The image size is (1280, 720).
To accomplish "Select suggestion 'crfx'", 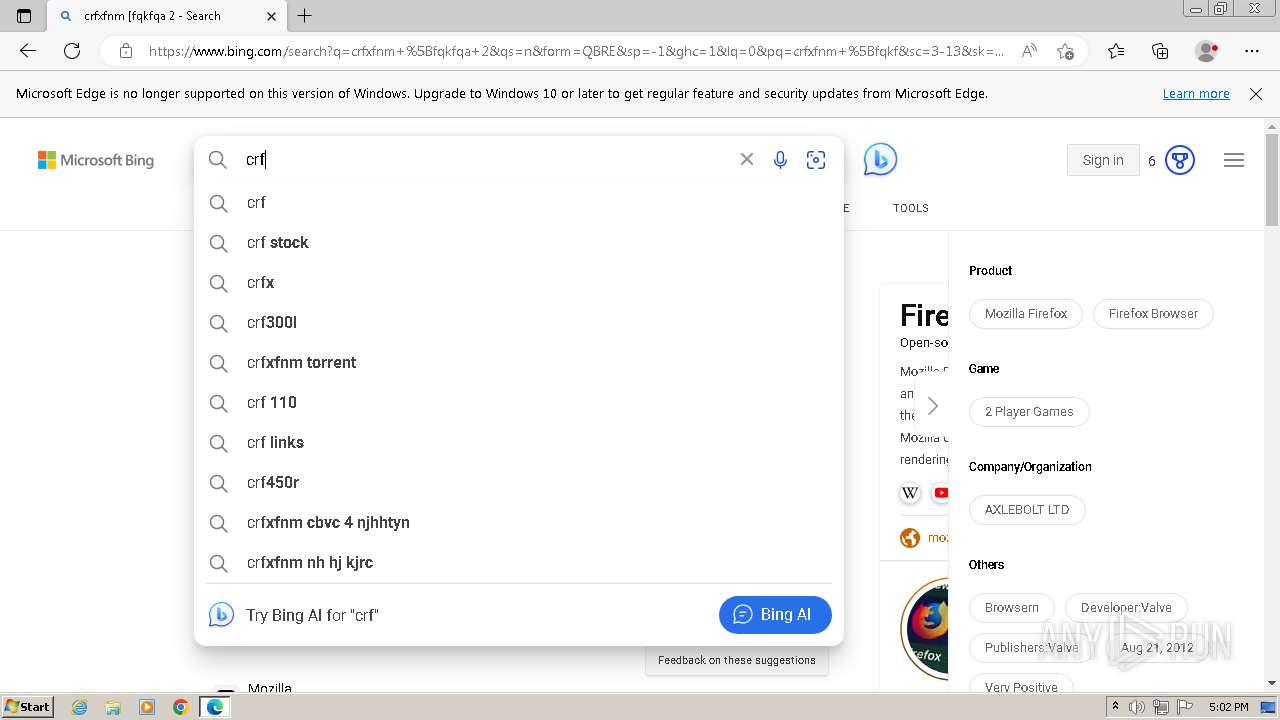I will click(519, 282).
